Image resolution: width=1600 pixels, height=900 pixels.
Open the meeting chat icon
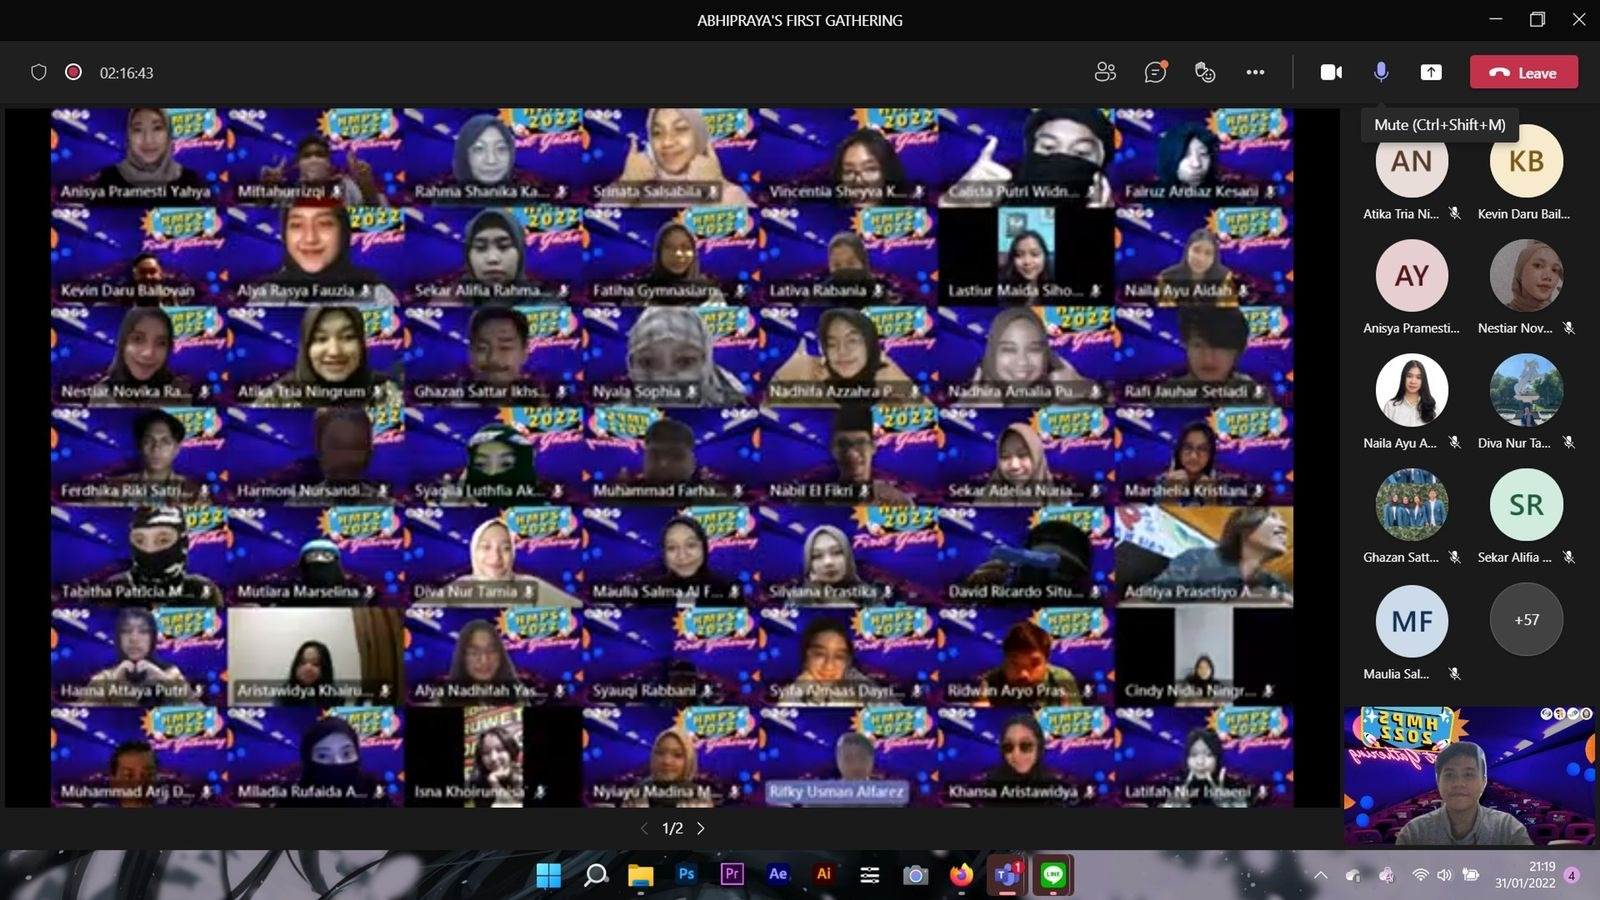click(x=1155, y=72)
